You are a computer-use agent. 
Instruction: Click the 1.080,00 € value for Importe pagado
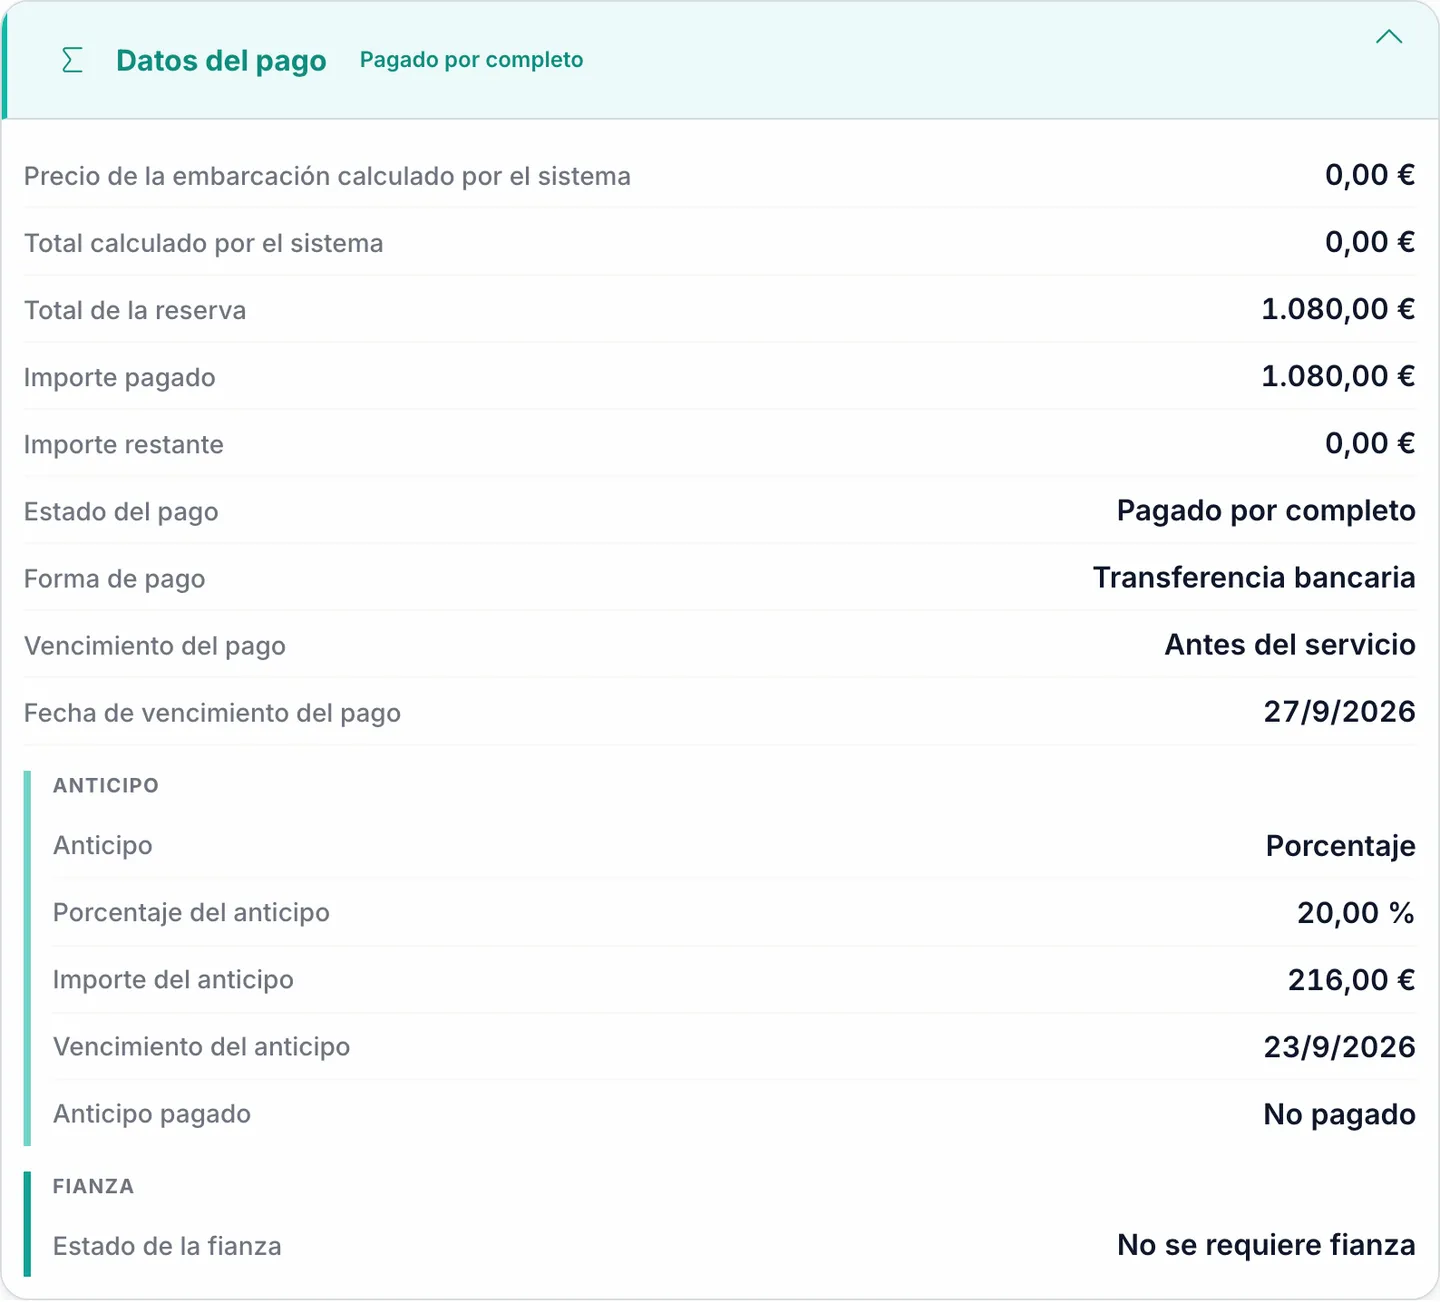(x=1338, y=376)
